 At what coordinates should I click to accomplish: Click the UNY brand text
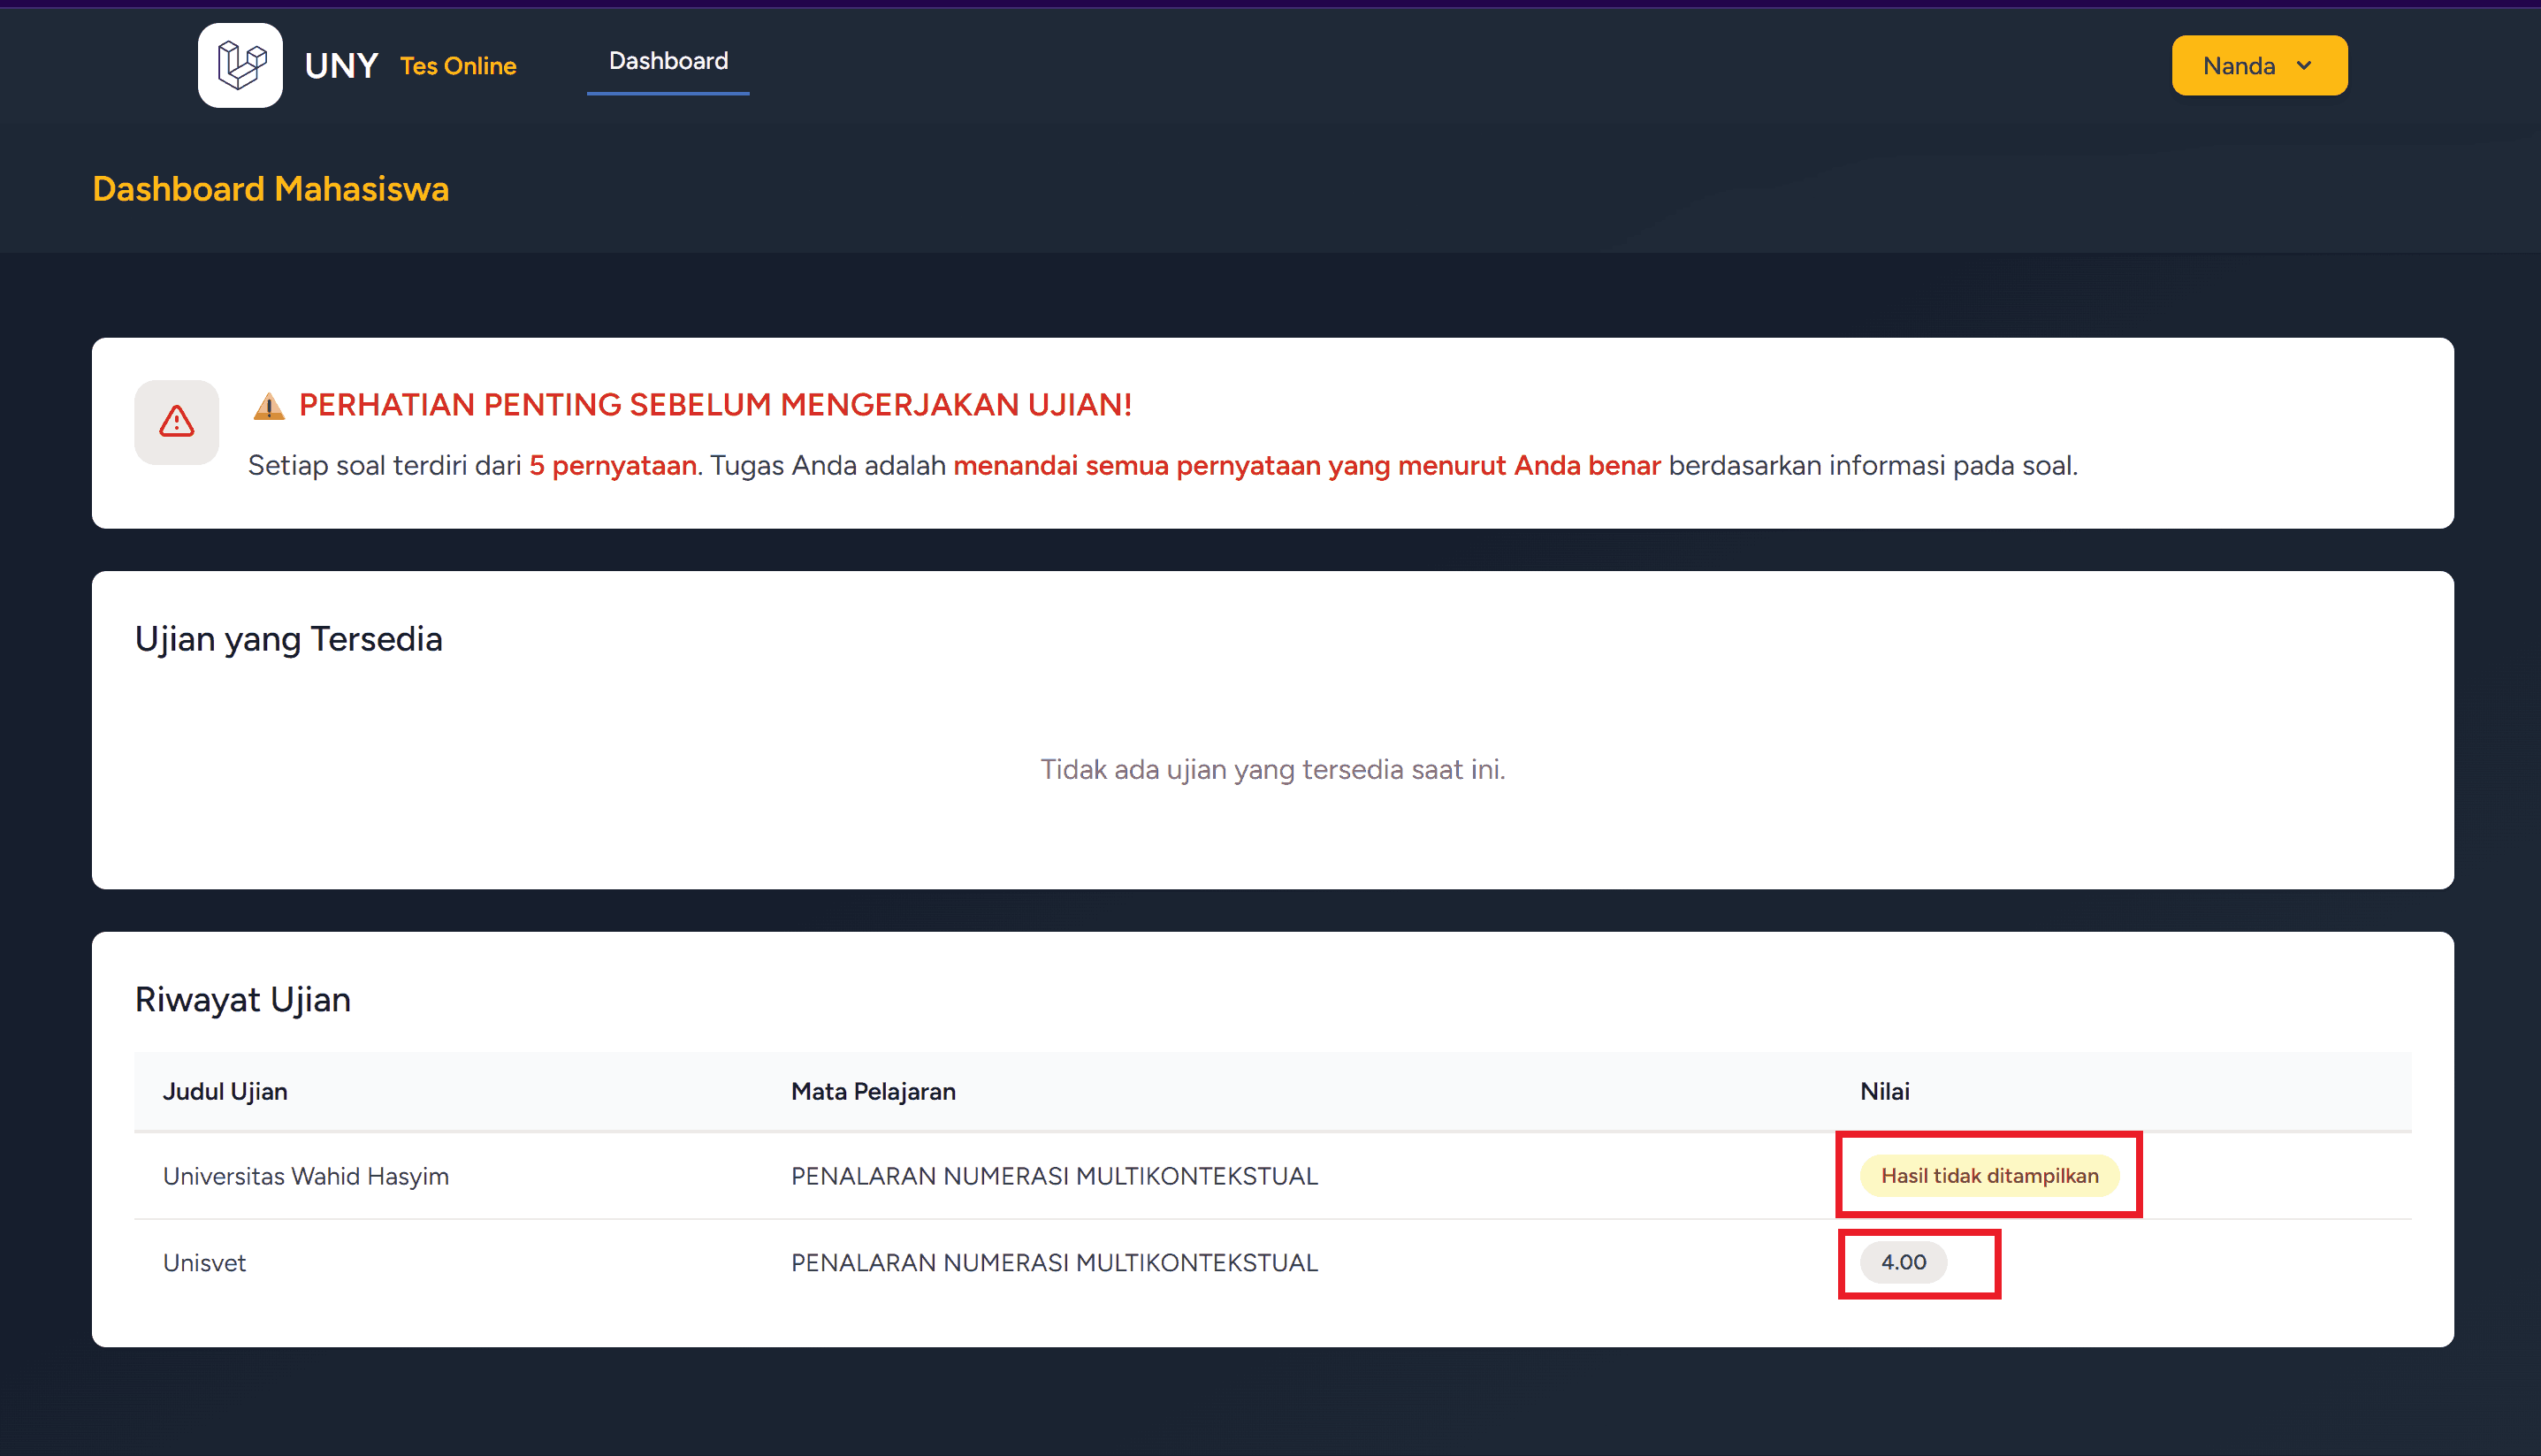click(x=341, y=66)
